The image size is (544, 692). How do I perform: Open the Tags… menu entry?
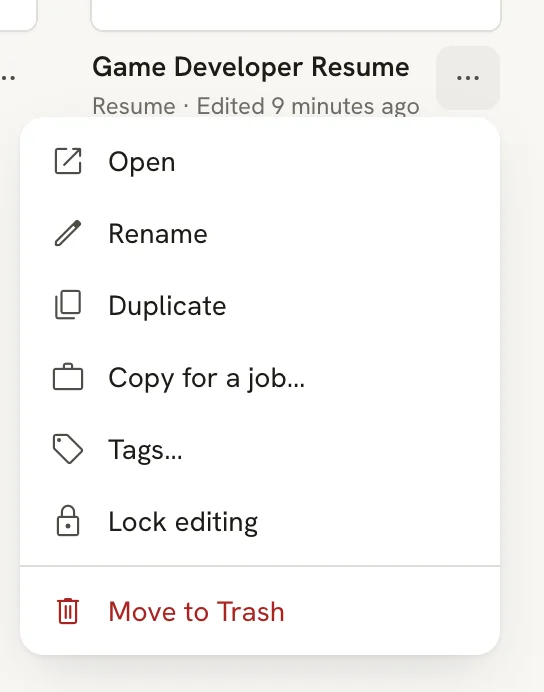260,449
